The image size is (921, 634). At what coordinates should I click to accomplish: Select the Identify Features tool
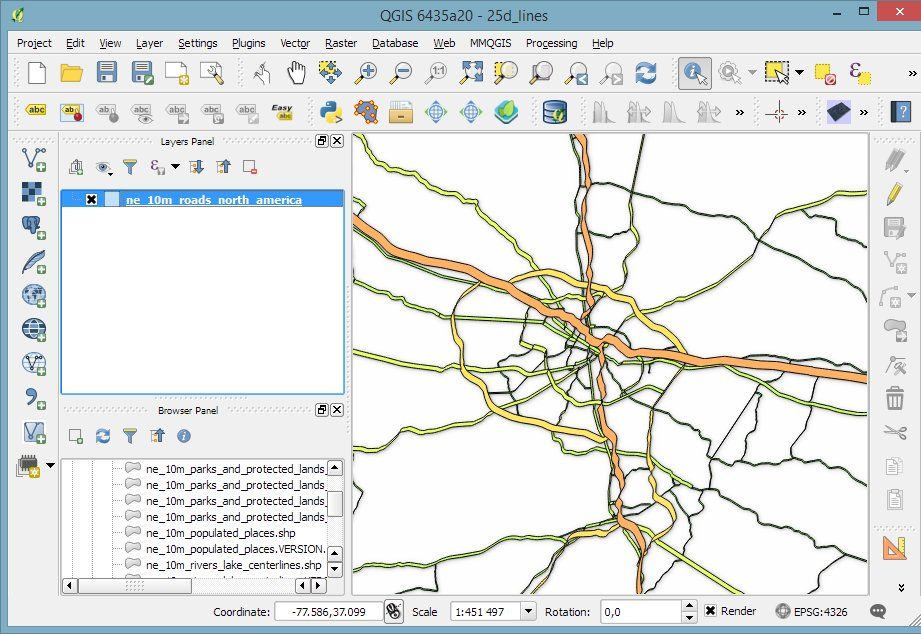tap(694, 73)
